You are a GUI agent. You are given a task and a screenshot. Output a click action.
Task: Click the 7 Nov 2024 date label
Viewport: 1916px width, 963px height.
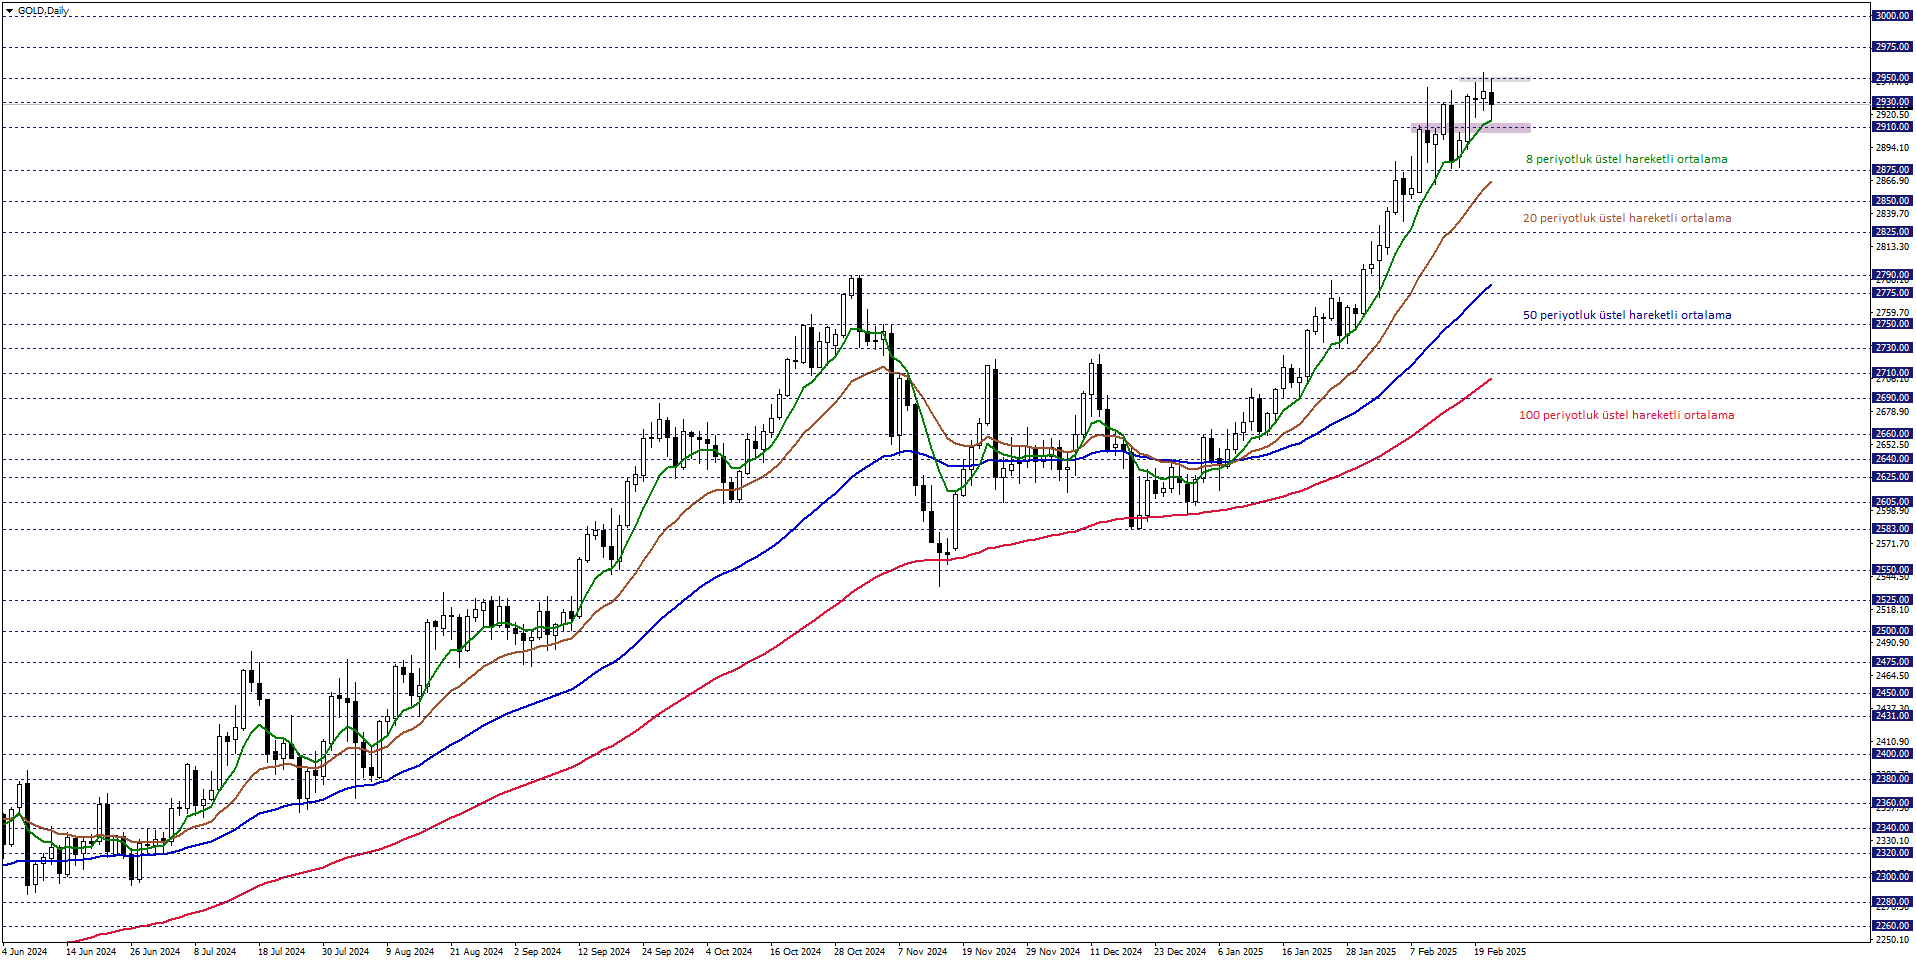pyautogui.click(x=922, y=952)
